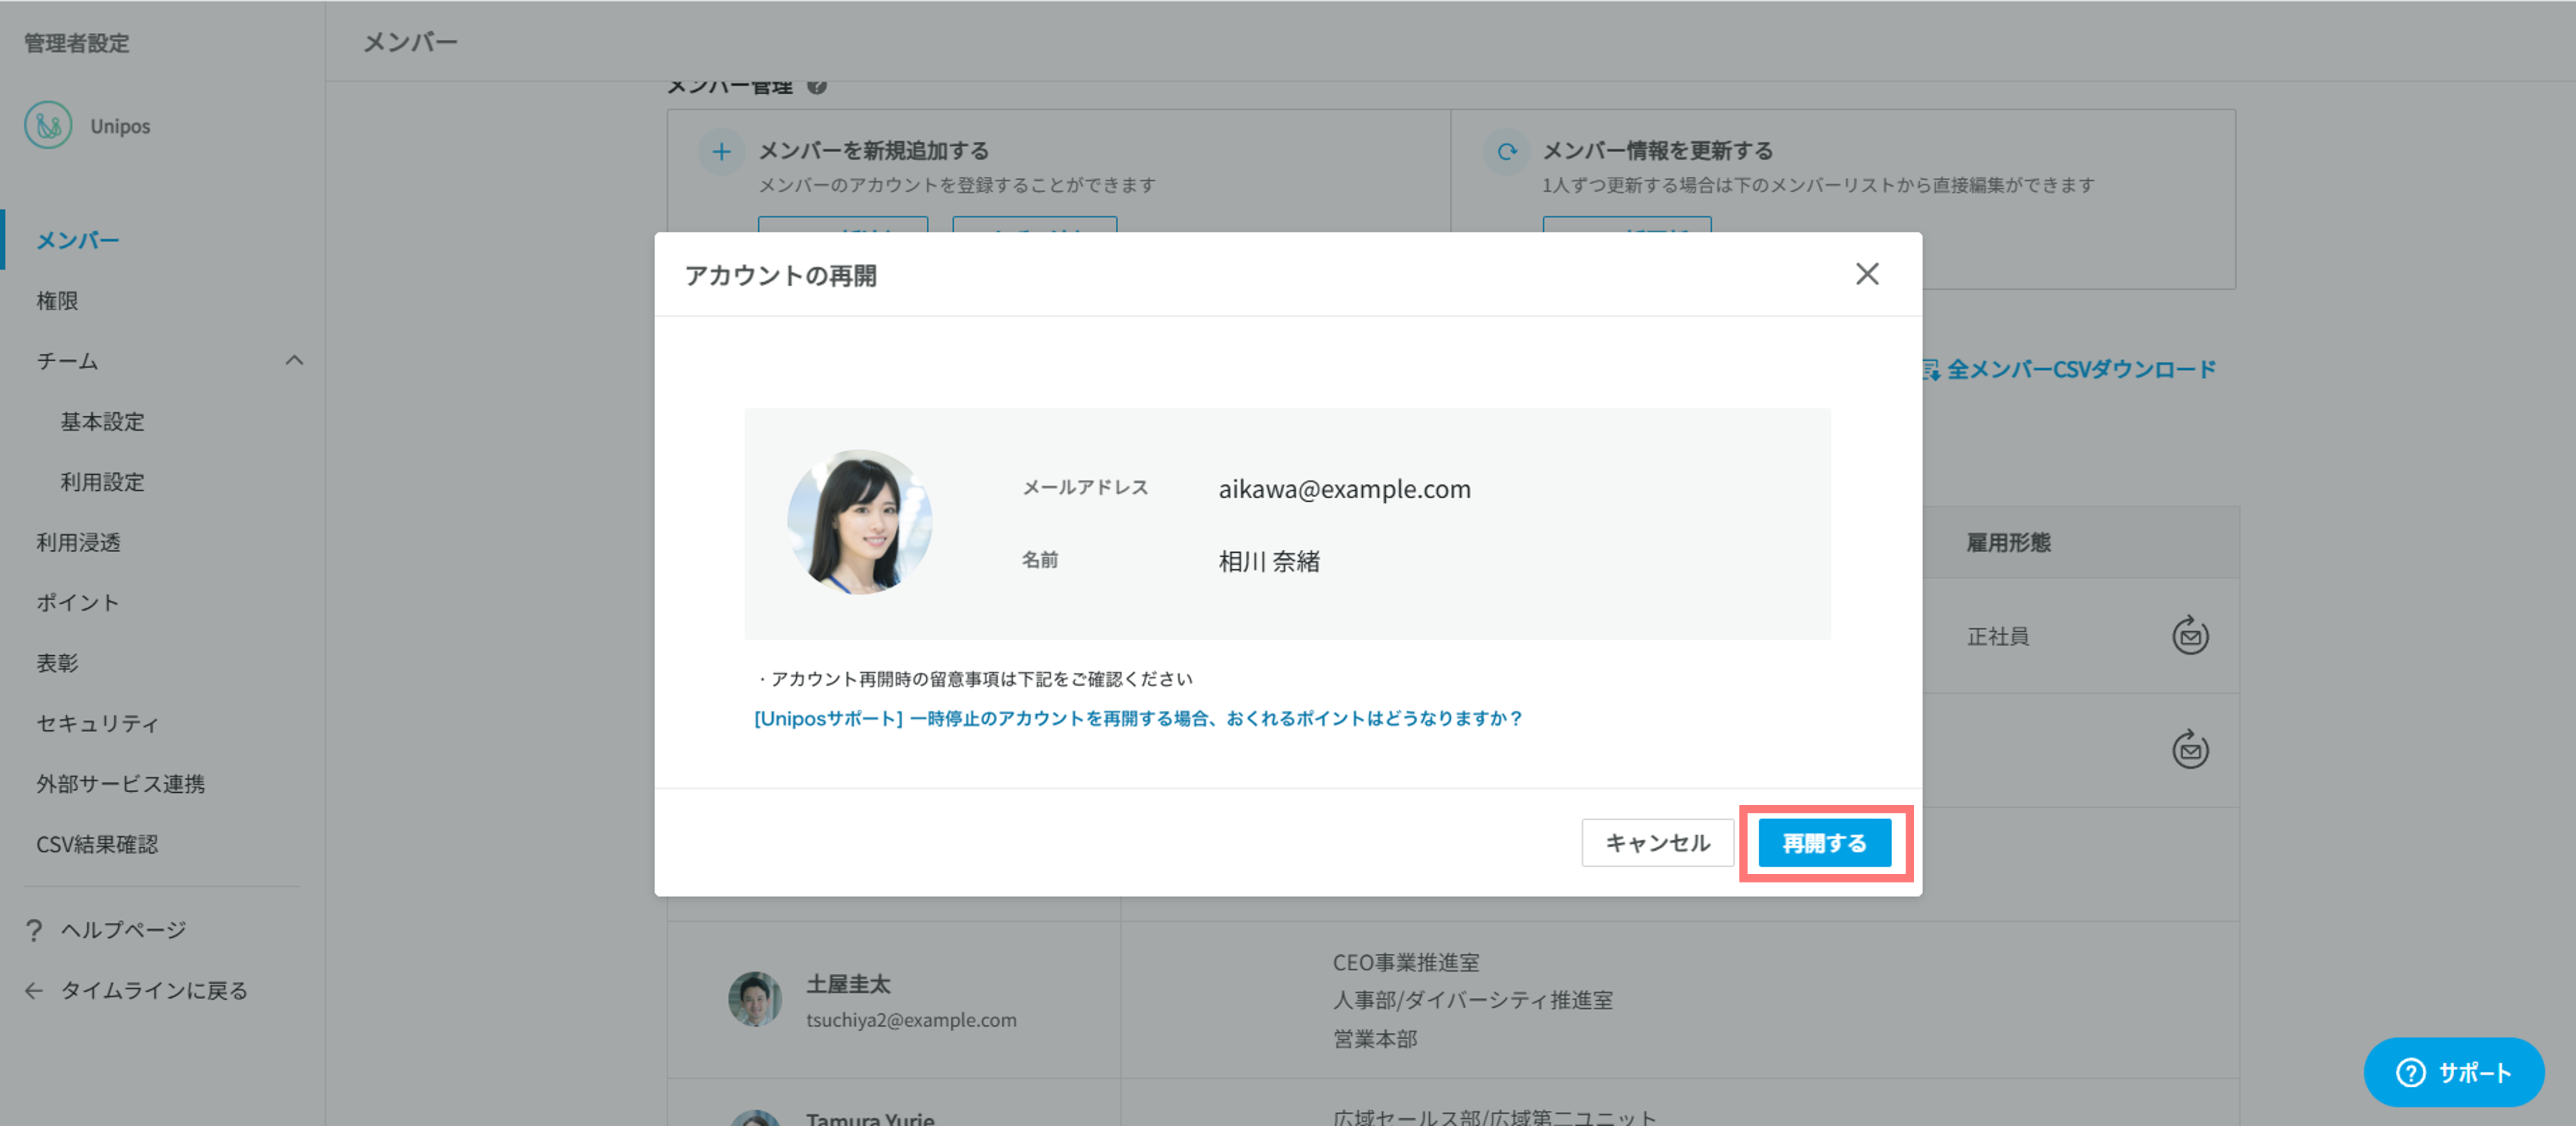
Task: Click the 再開する button in dialog
Action: [1824, 843]
